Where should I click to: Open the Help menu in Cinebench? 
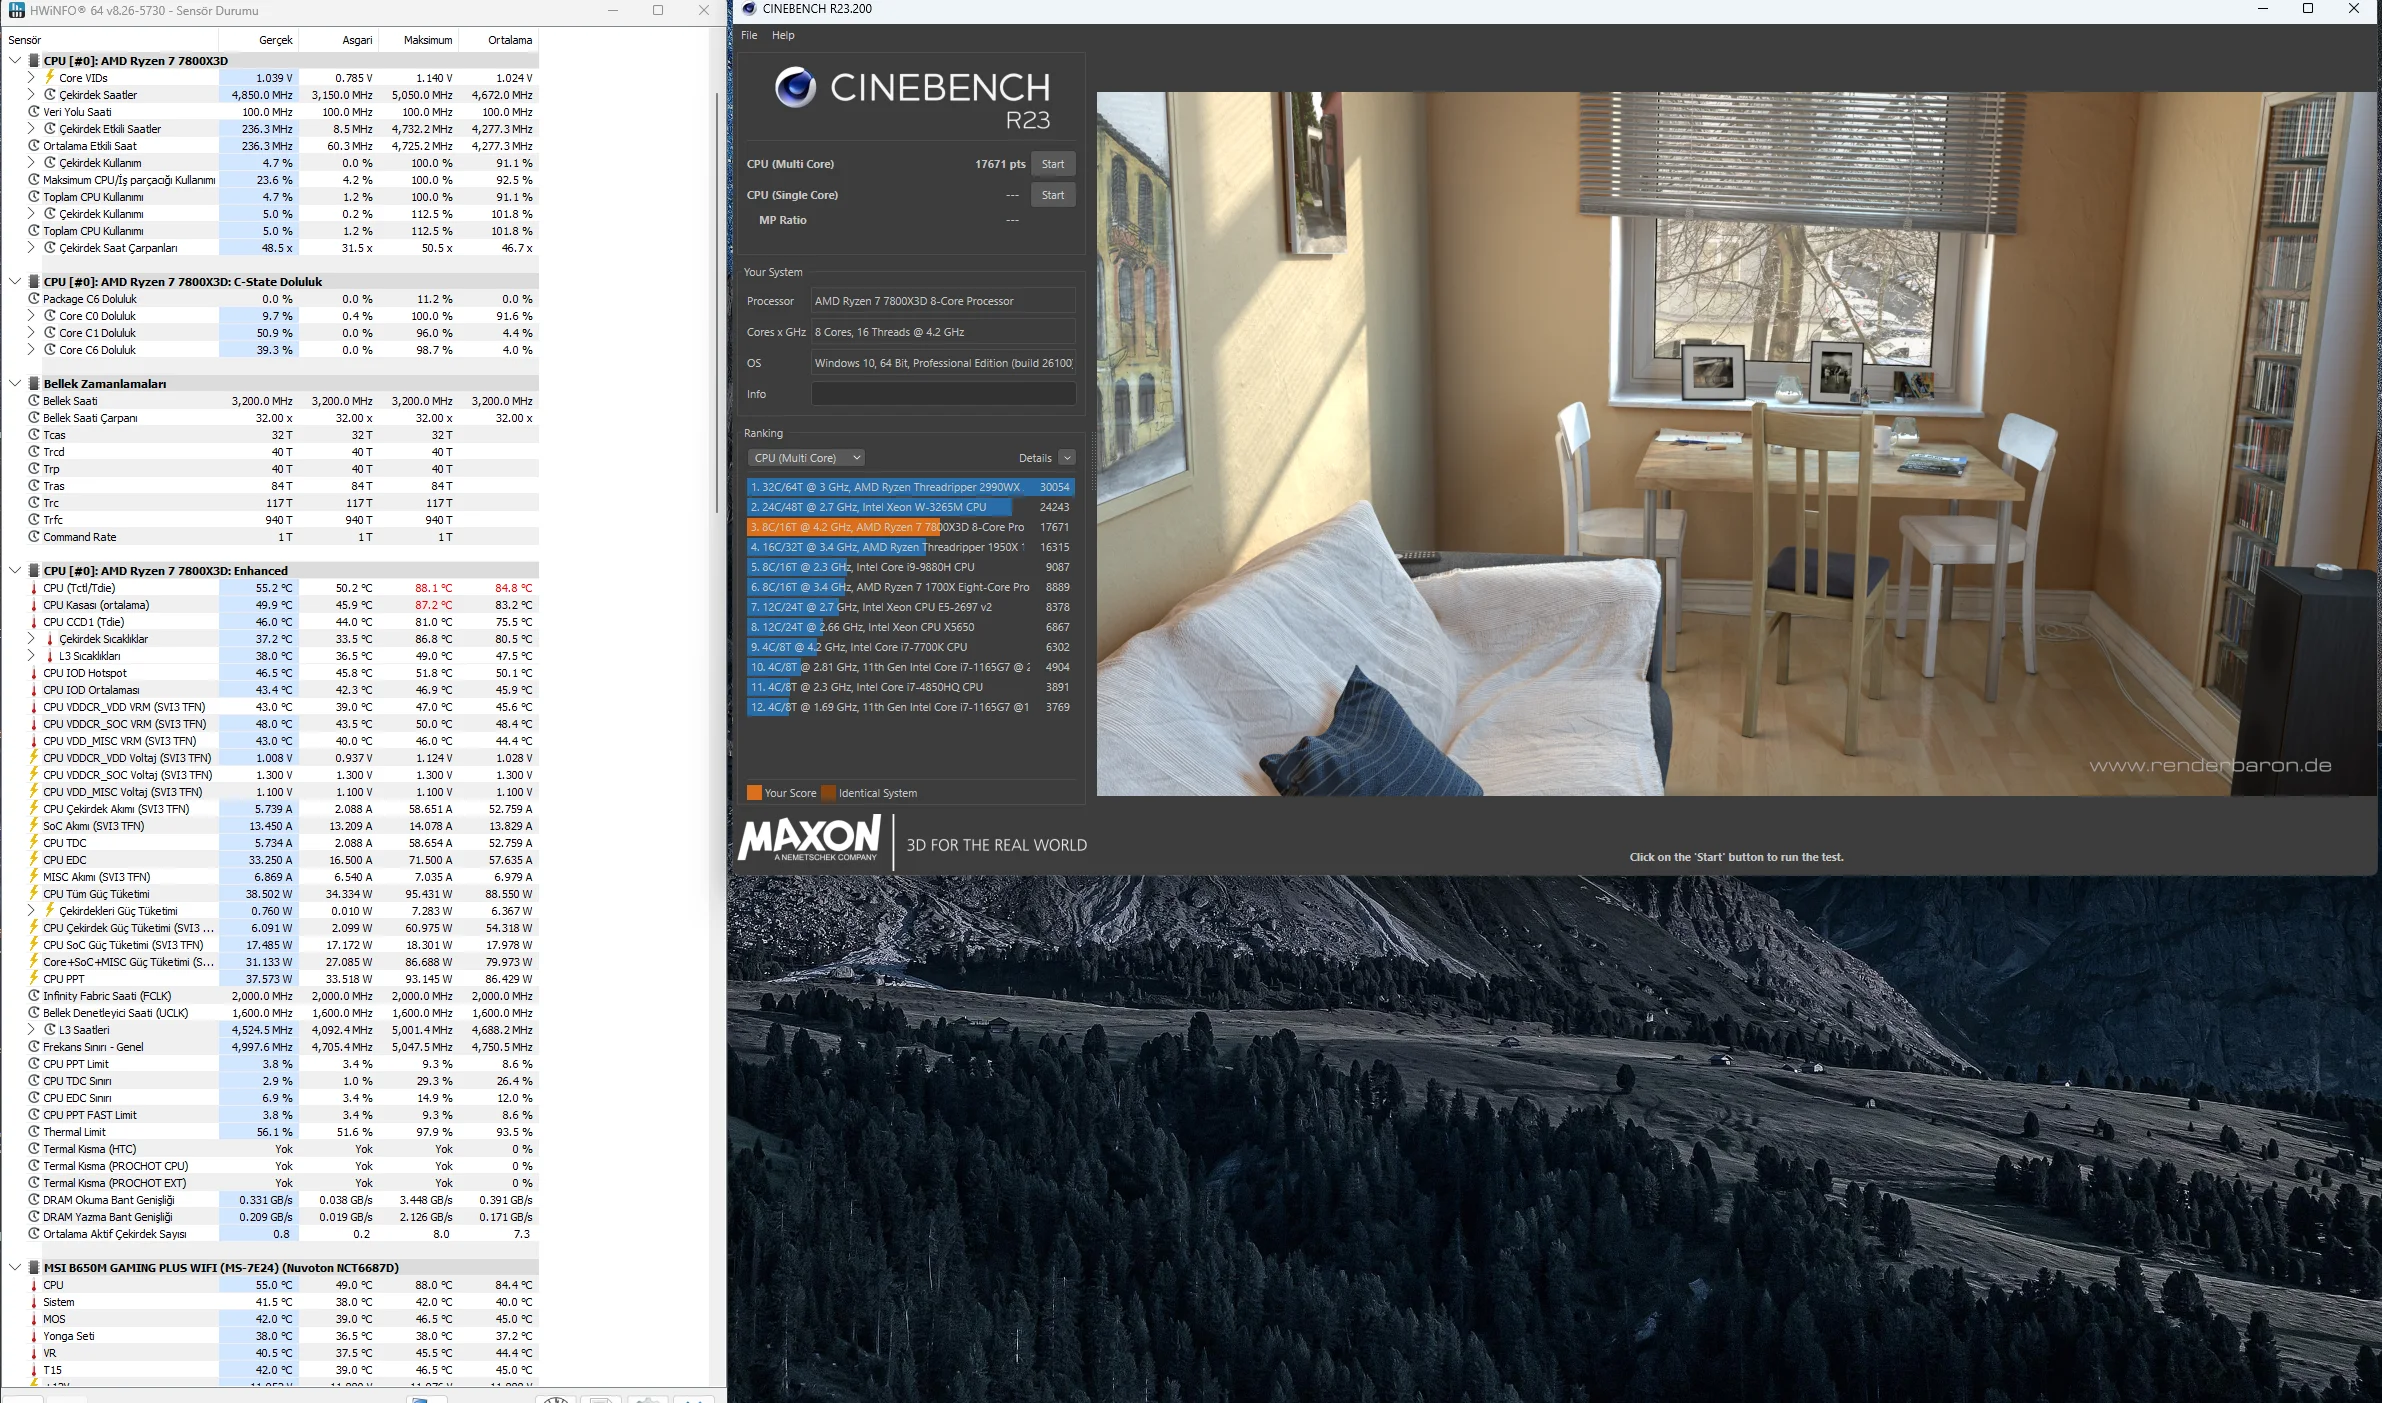783,35
